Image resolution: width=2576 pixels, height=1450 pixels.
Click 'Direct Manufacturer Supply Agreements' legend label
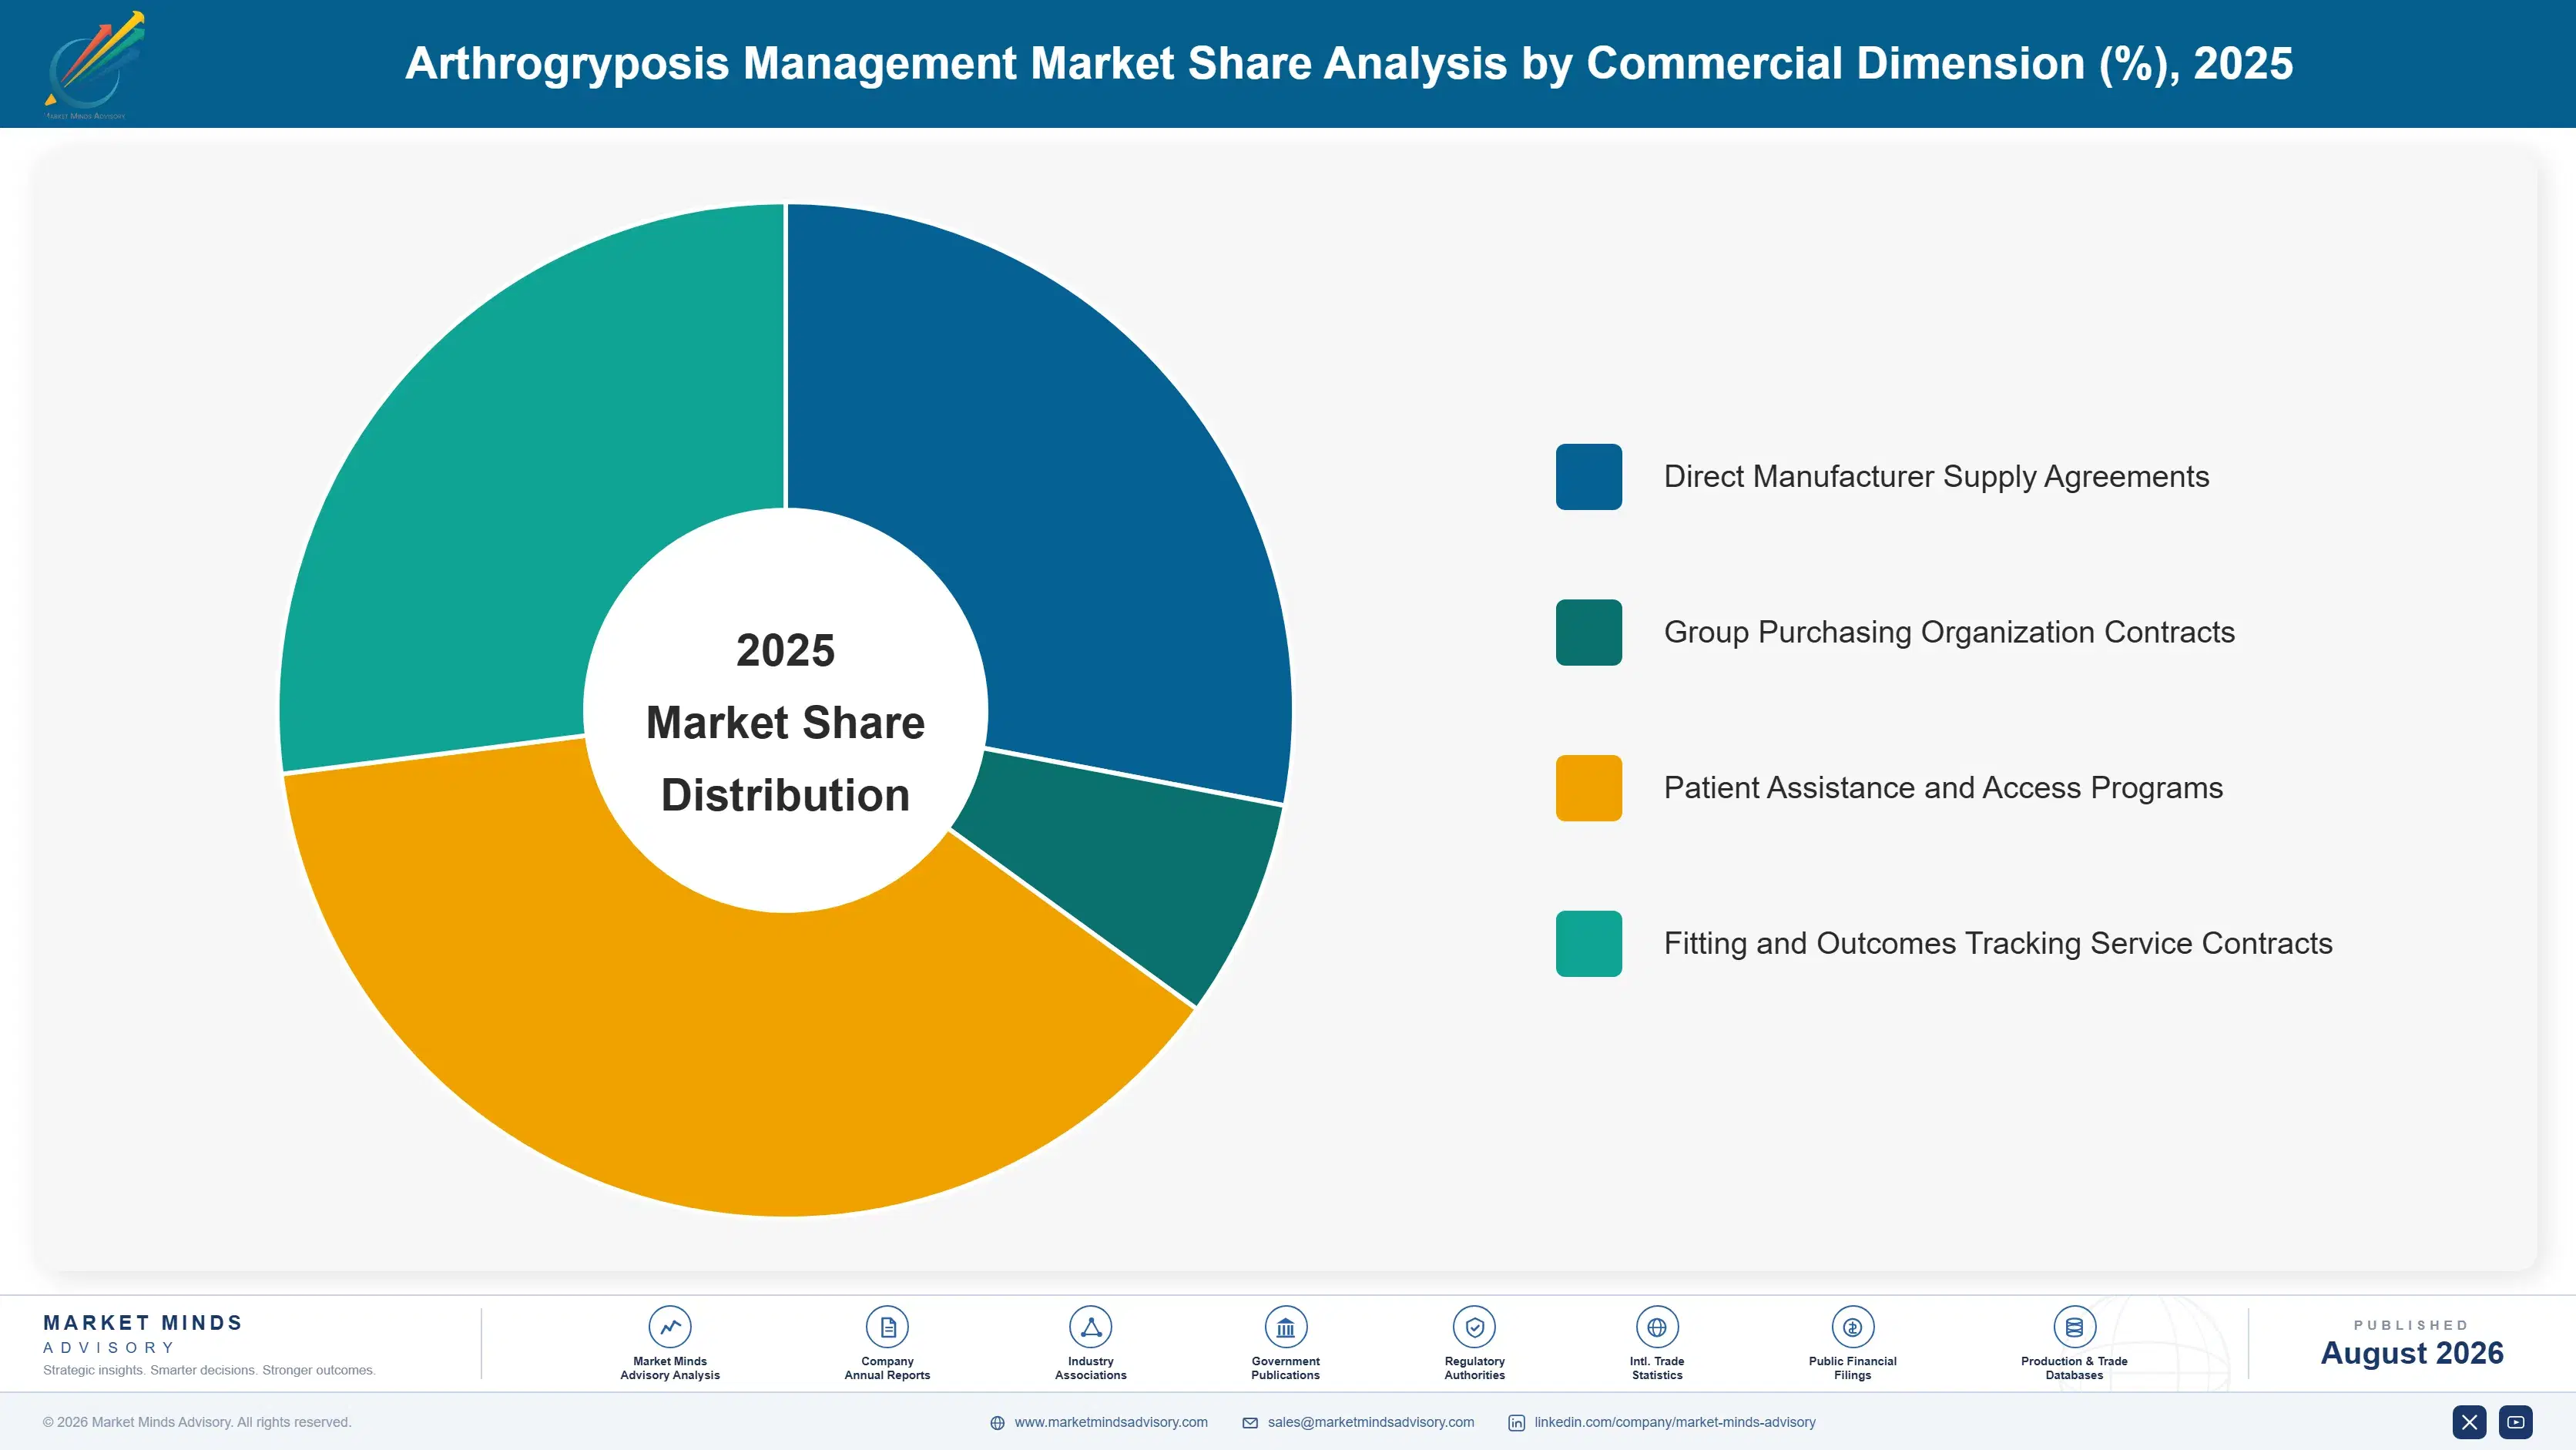(x=1936, y=477)
